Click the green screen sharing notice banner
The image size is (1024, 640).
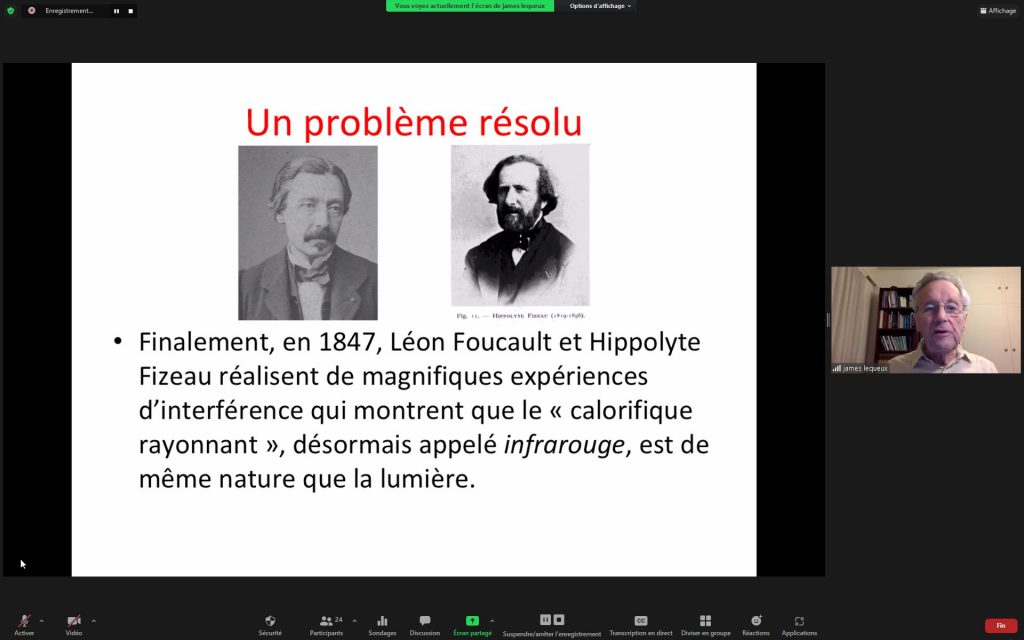[470, 6]
